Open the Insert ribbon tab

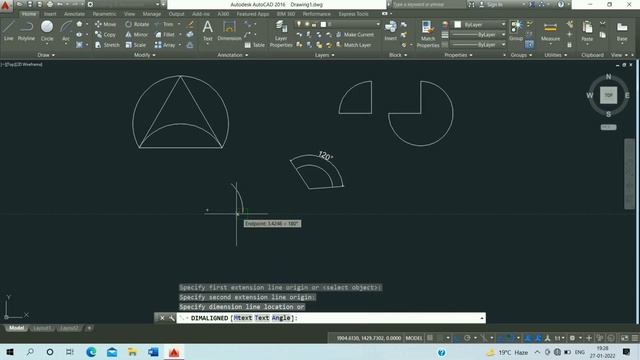(50, 14)
